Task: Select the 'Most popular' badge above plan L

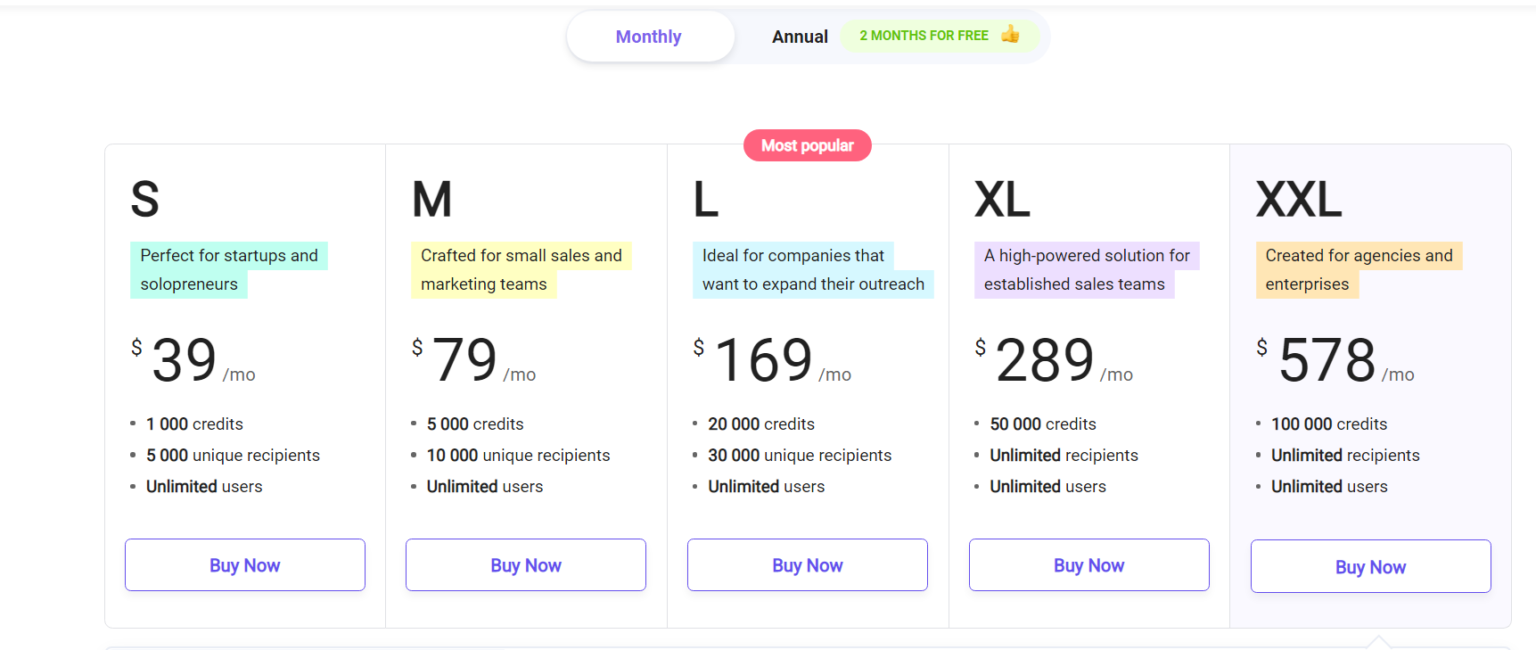Action: click(807, 145)
